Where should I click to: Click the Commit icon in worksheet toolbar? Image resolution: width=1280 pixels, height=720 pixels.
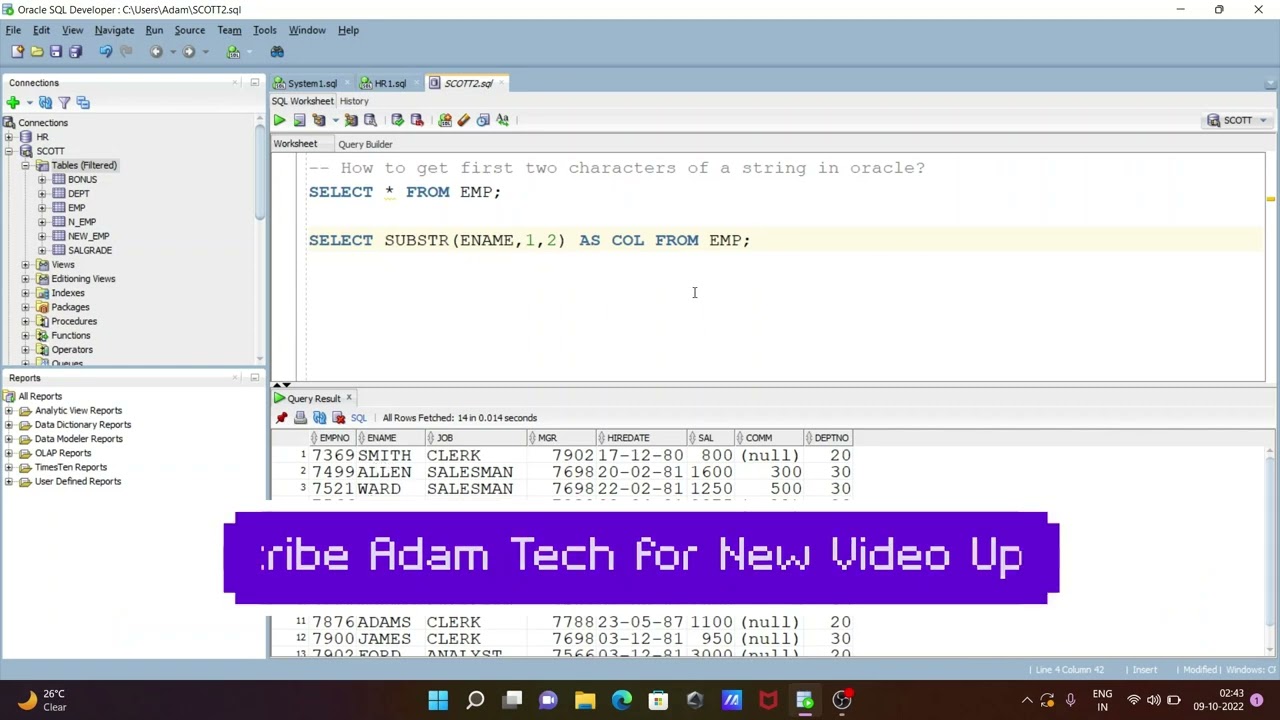point(397,120)
